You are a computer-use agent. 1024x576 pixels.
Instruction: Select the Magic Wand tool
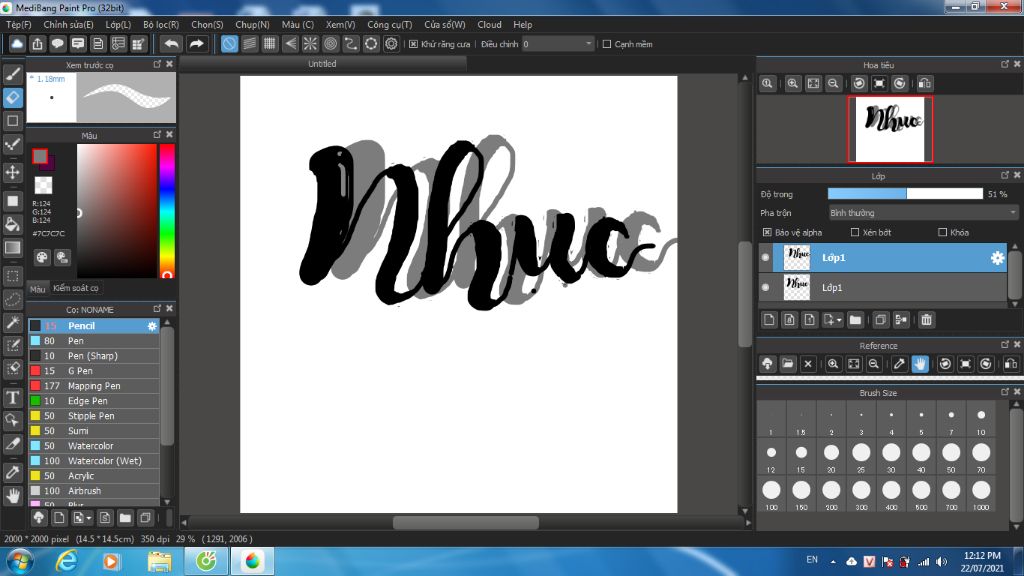[x=12, y=322]
